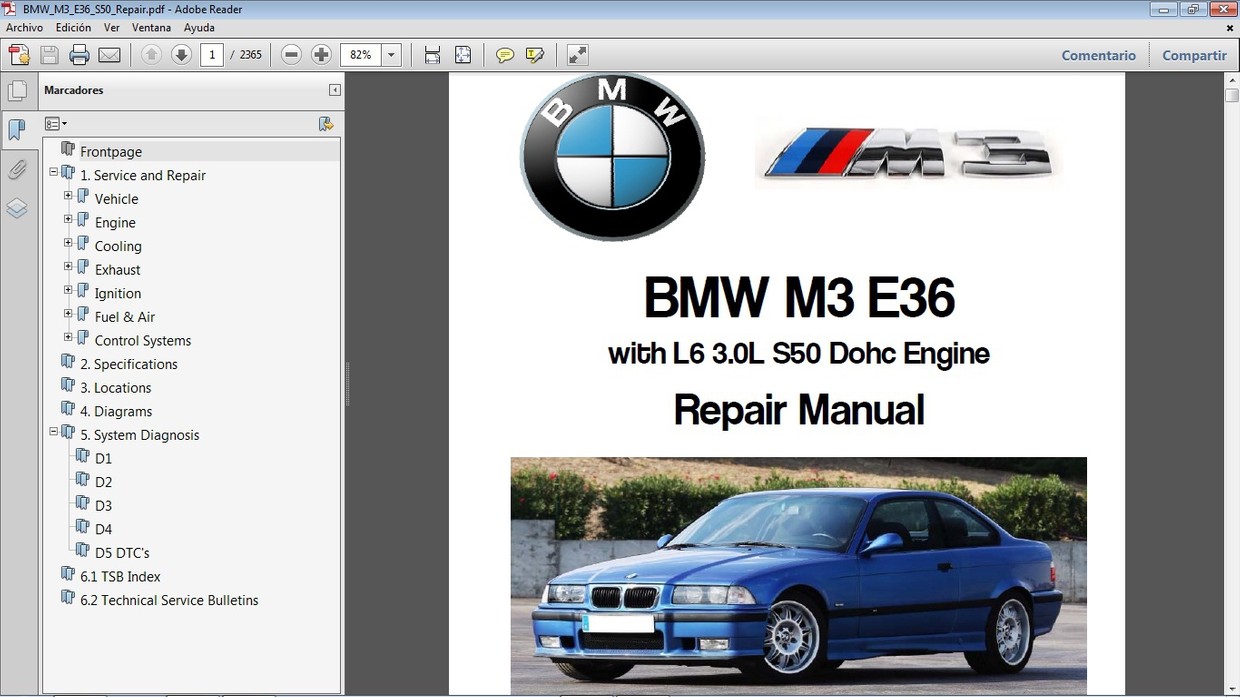Open the D5 DTC's bookmark

122,553
